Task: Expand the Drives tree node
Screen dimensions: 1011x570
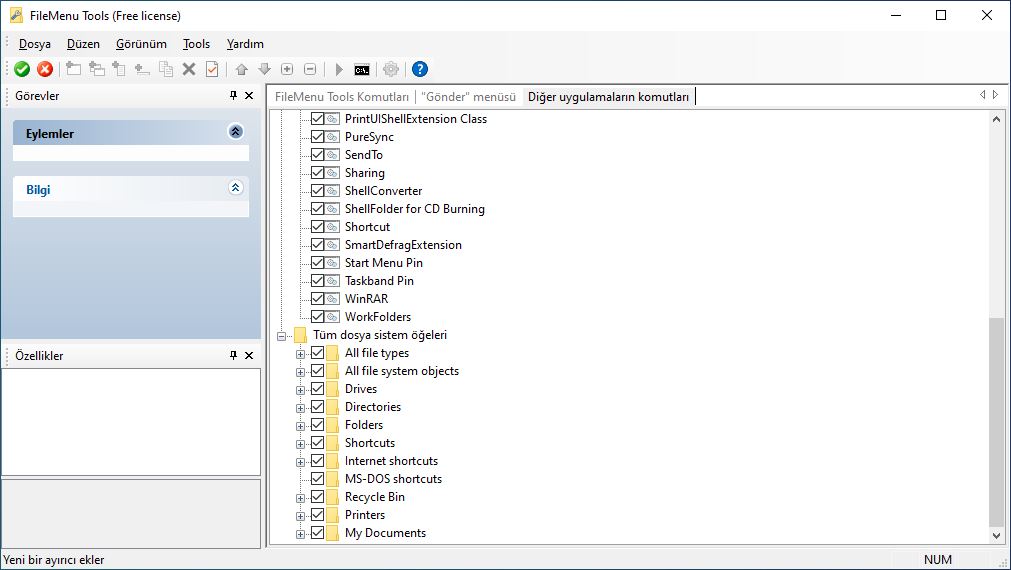Action: pyautogui.click(x=300, y=390)
